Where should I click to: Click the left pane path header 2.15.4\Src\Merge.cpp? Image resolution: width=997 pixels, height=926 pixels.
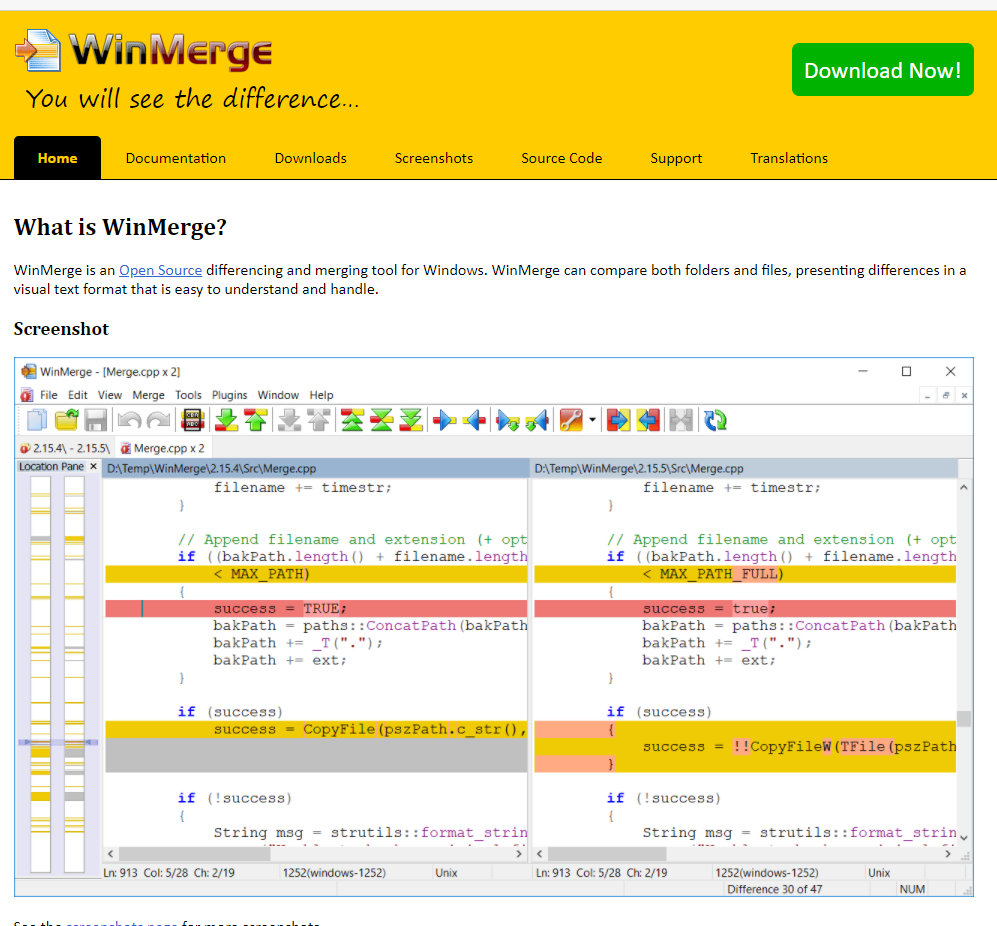316,469
